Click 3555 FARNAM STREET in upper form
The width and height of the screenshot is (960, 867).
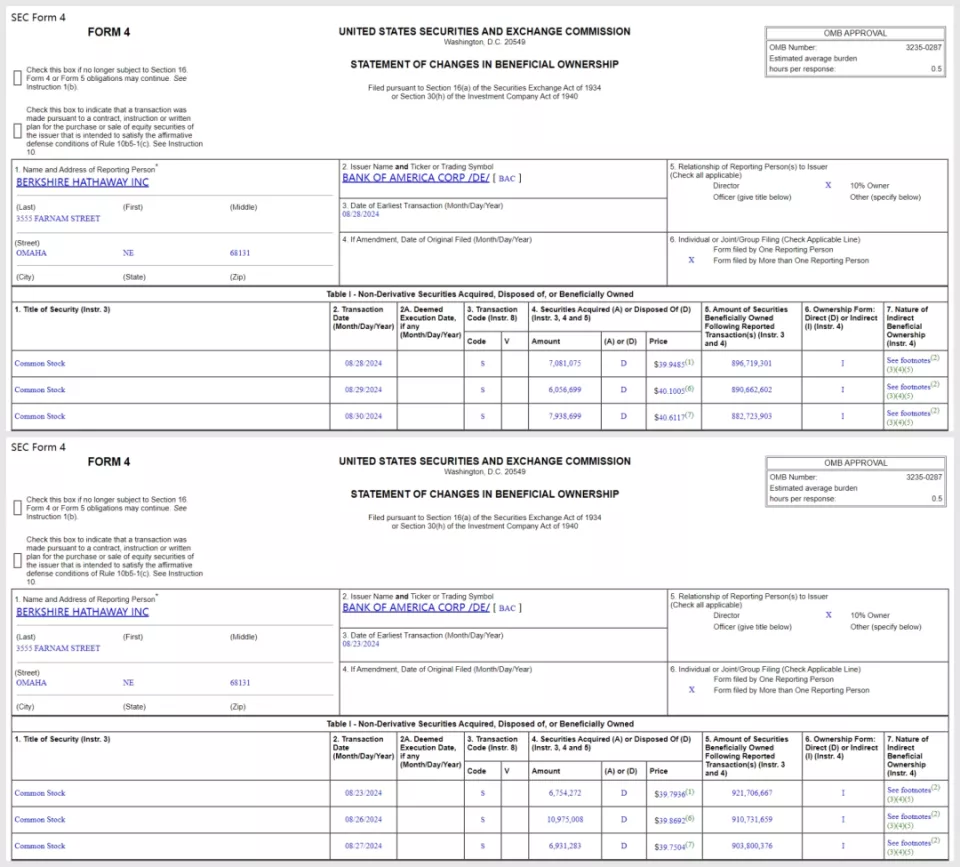coord(58,219)
